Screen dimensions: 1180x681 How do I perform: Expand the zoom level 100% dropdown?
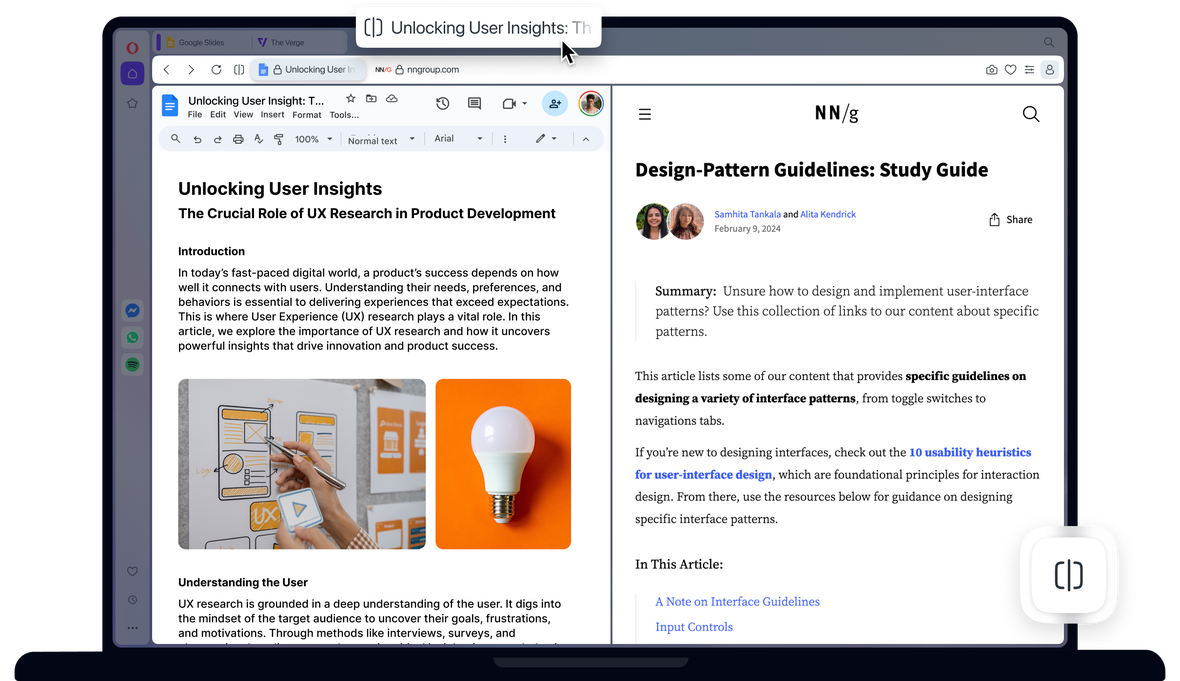click(x=312, y=138)
